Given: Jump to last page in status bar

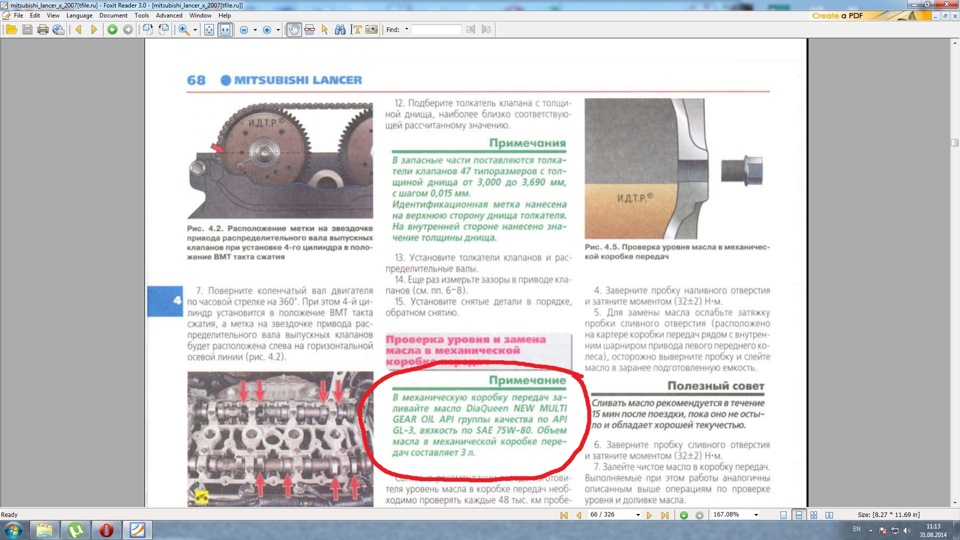Looking at the screenshot, I should coord(664,515).
